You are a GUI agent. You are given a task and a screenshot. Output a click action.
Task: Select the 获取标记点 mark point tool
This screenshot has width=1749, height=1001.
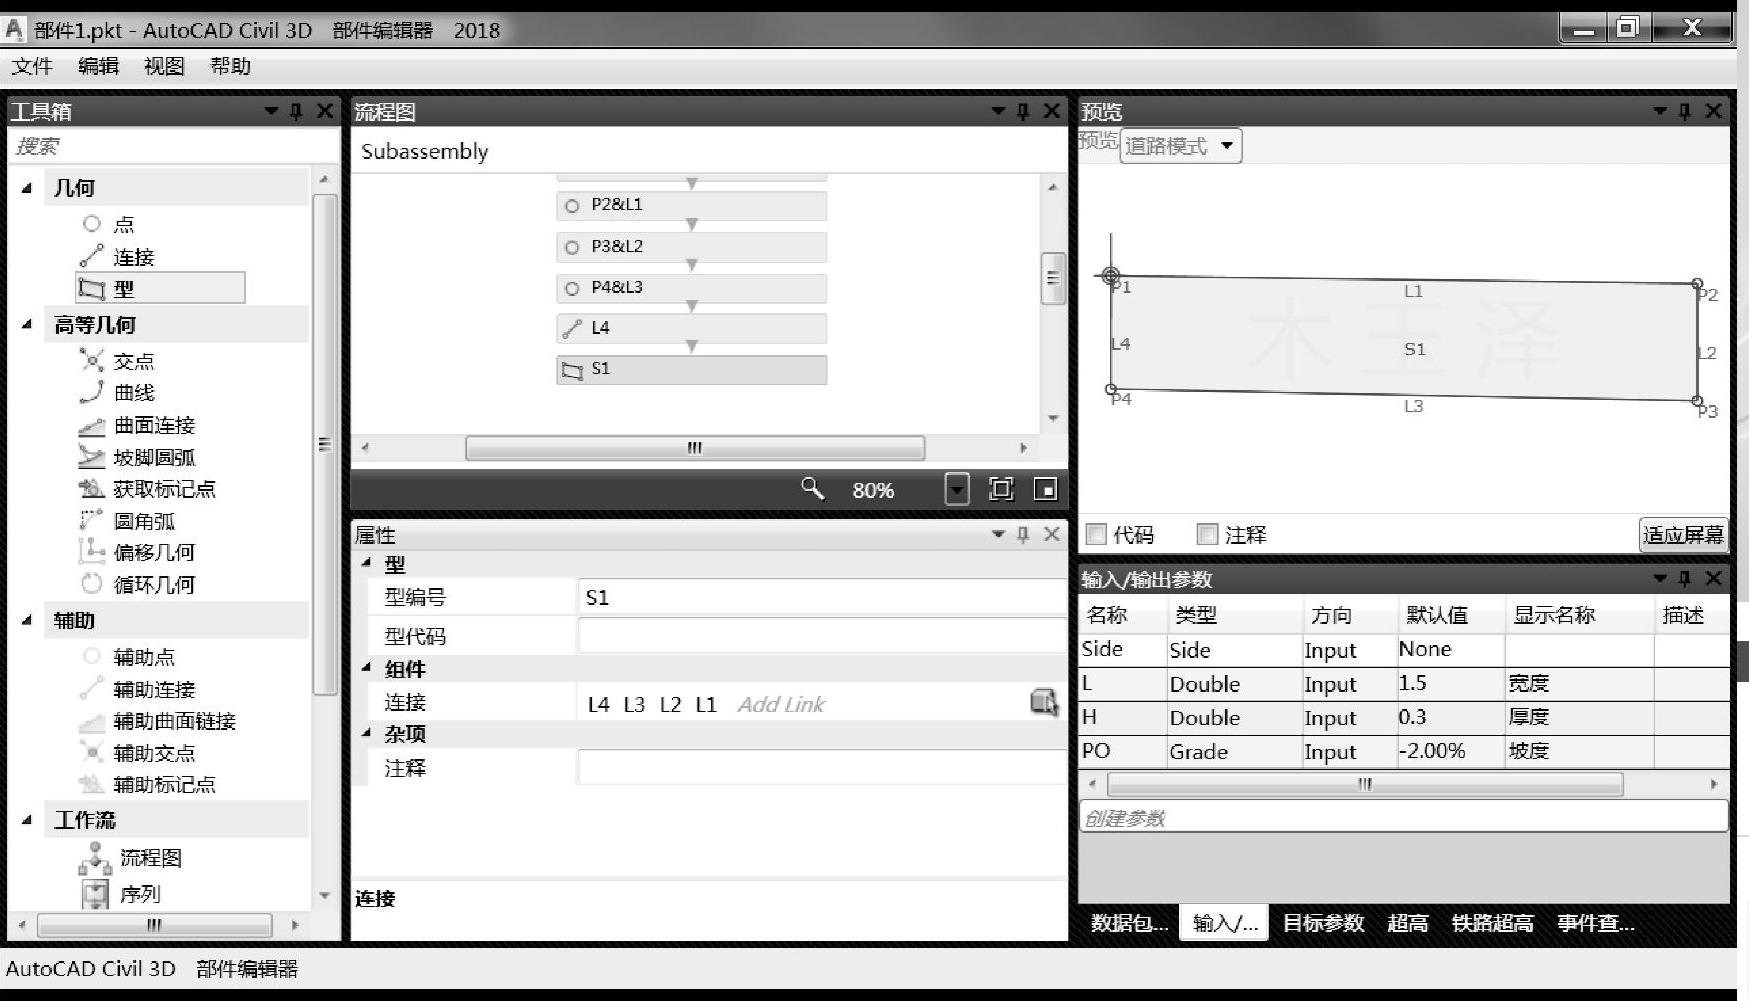click(147, 489)
